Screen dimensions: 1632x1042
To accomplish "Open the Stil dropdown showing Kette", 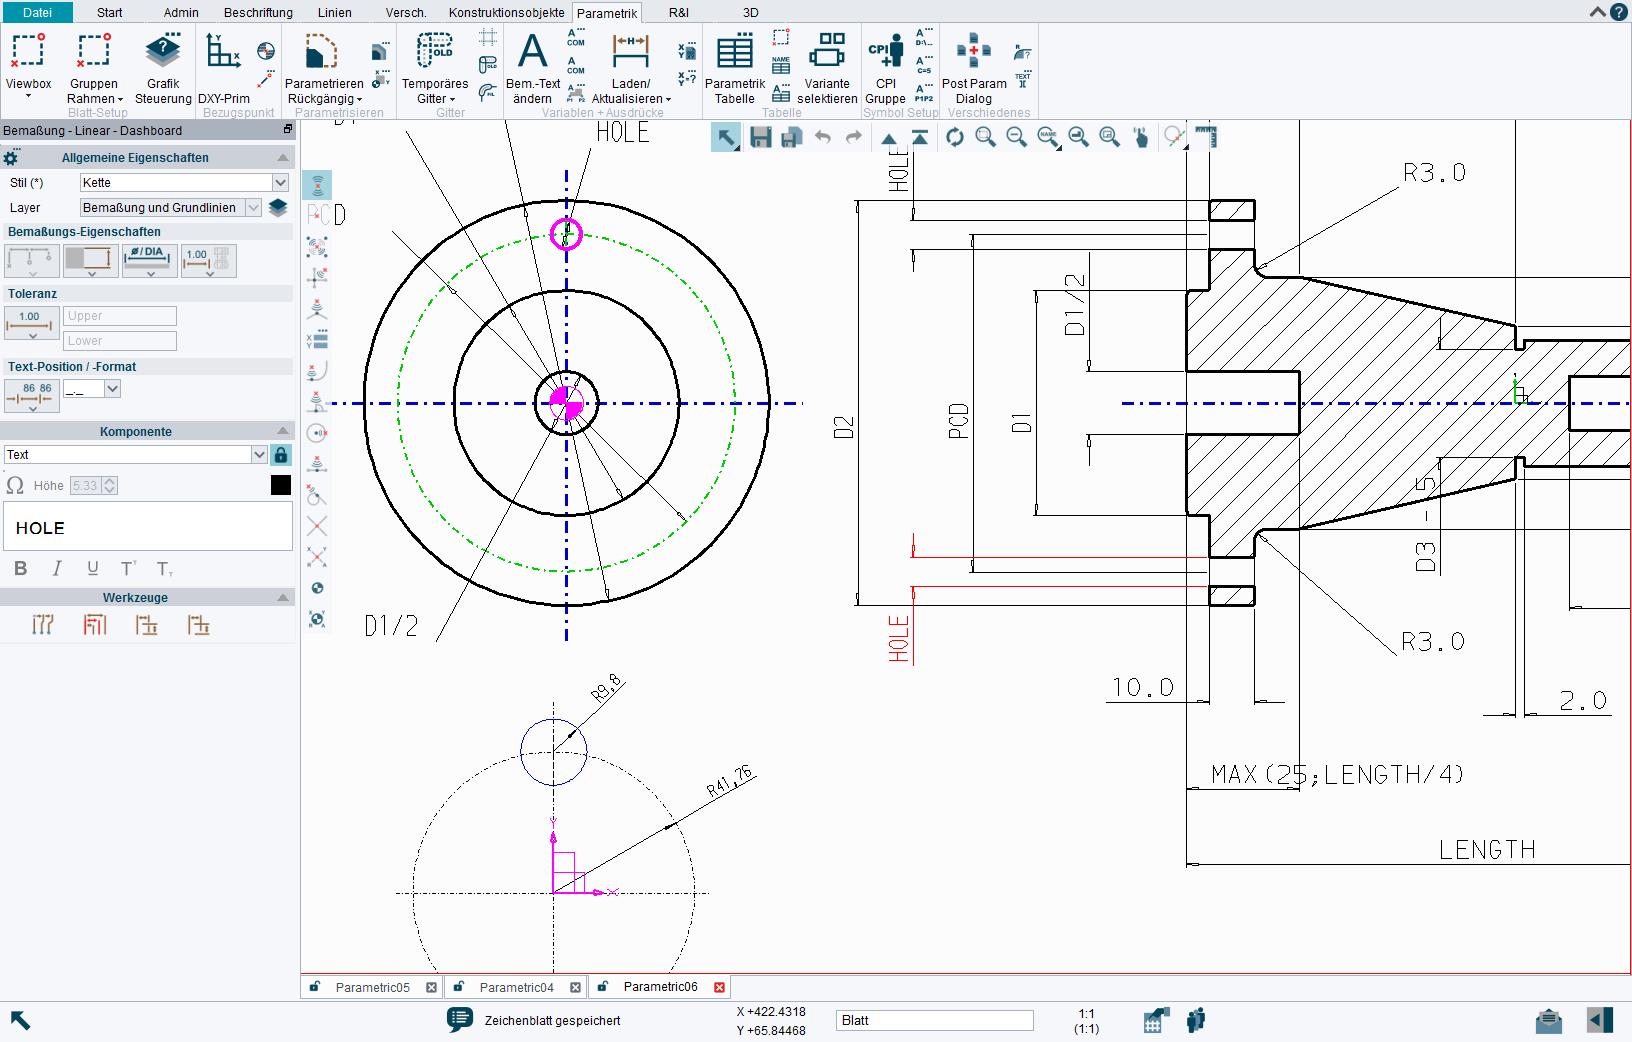I will click(282, 182).
